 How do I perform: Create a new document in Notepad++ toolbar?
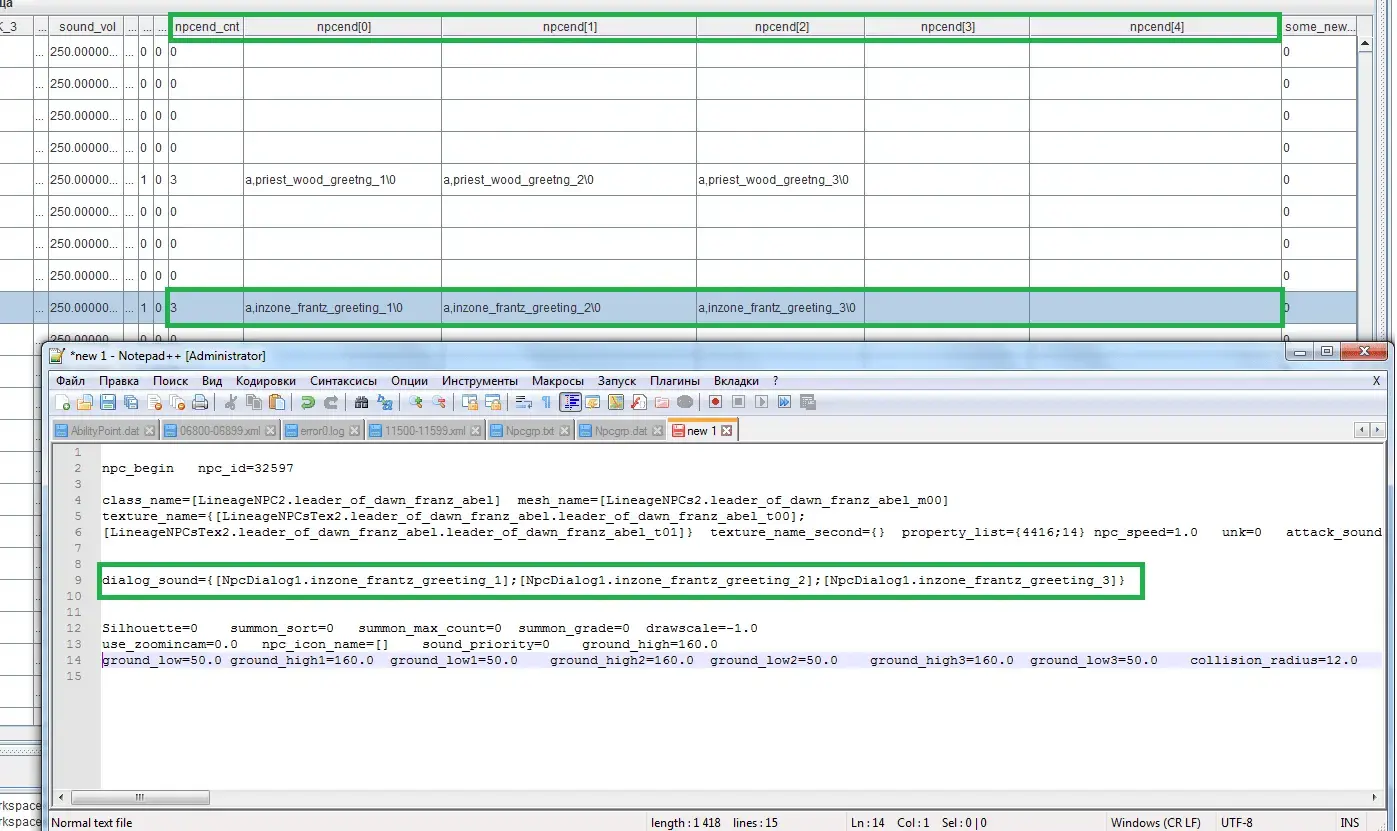(x=62, y=402)
